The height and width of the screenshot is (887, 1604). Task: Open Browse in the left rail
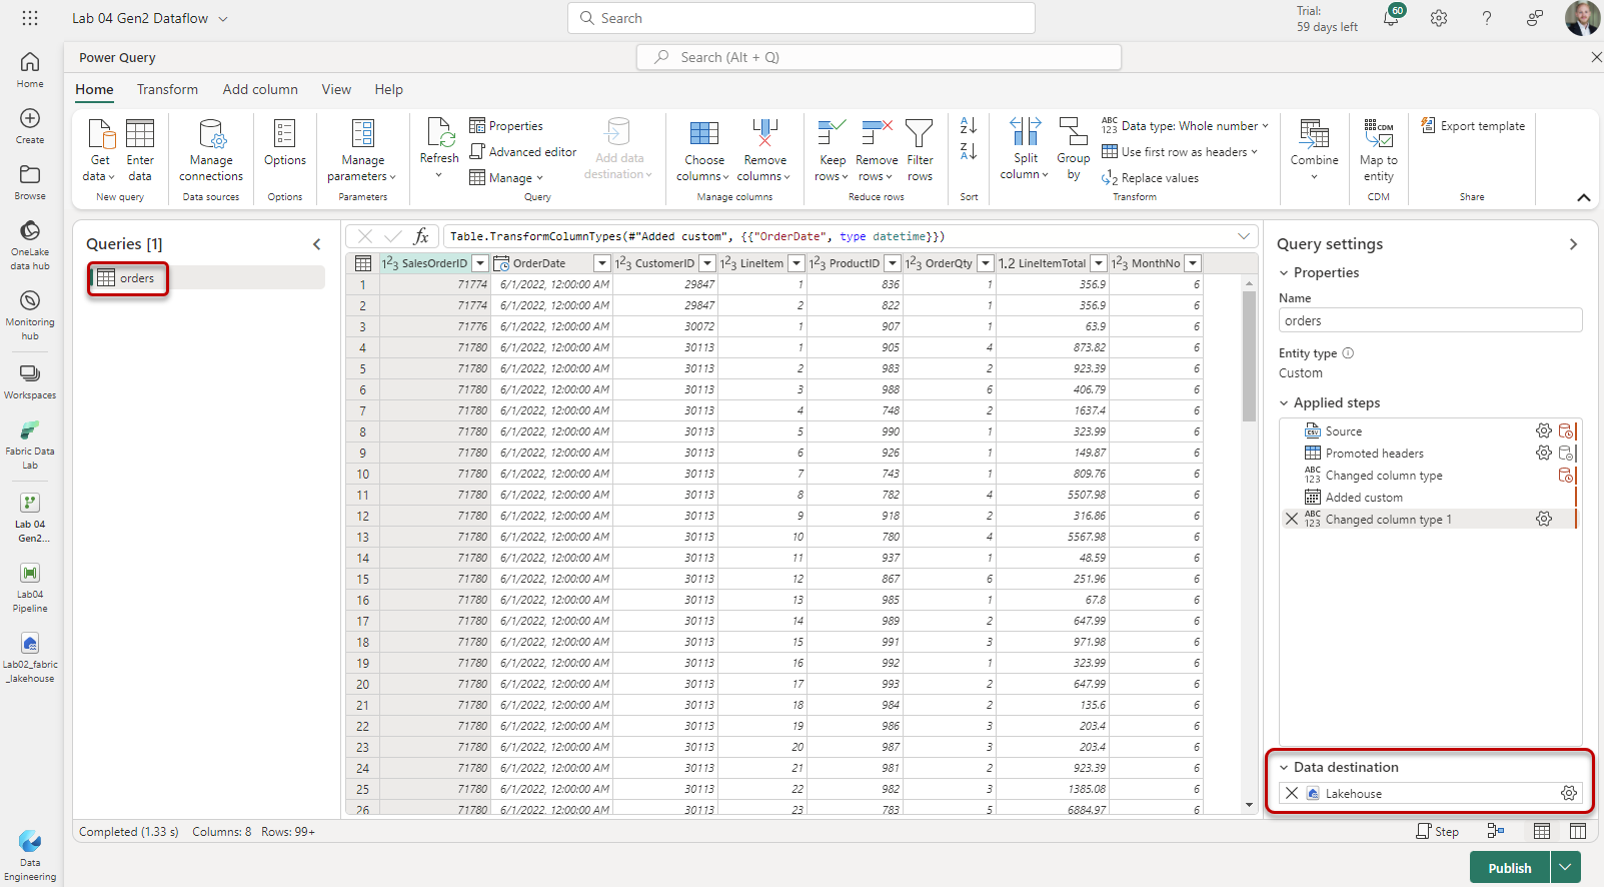coord(30,182)
